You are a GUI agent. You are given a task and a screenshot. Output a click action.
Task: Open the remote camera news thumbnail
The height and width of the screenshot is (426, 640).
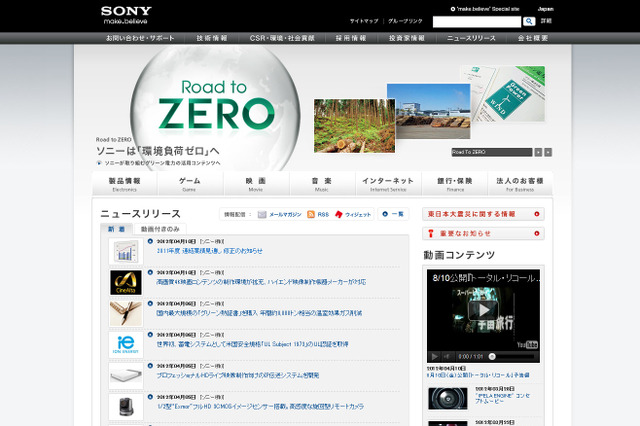pyautogui.click(x=126, y=407)
